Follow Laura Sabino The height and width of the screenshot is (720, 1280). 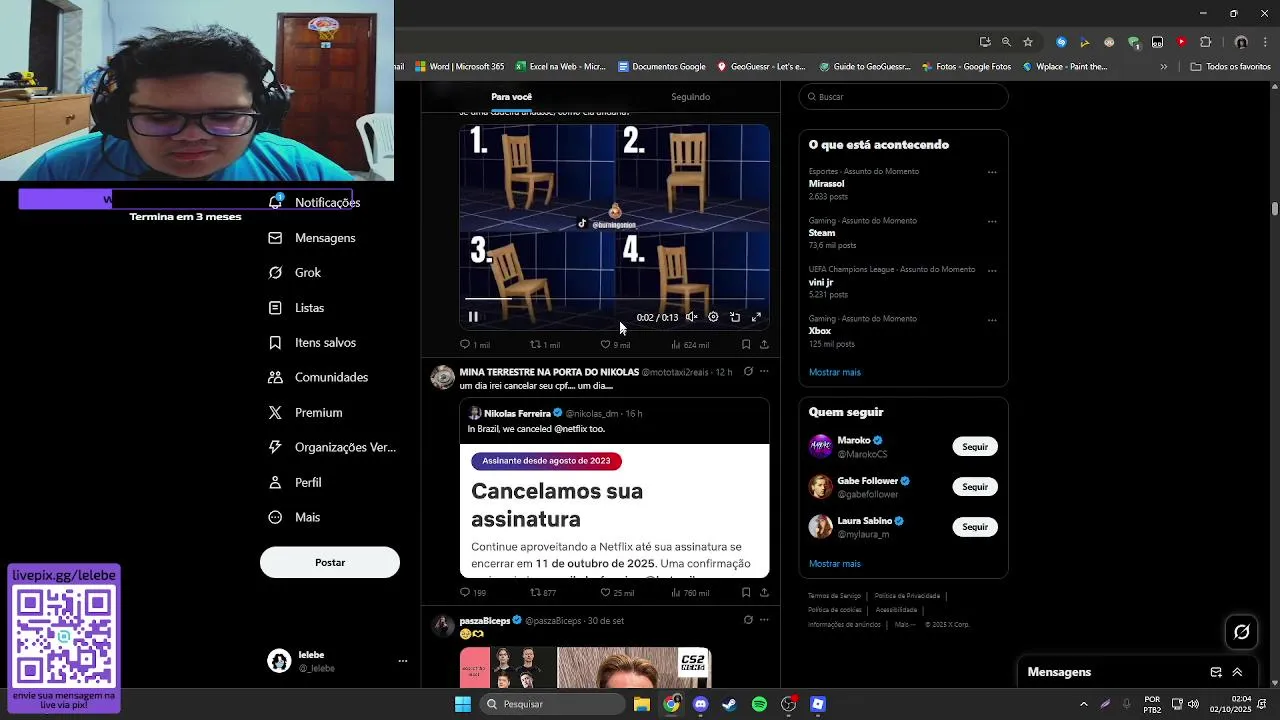975,527
